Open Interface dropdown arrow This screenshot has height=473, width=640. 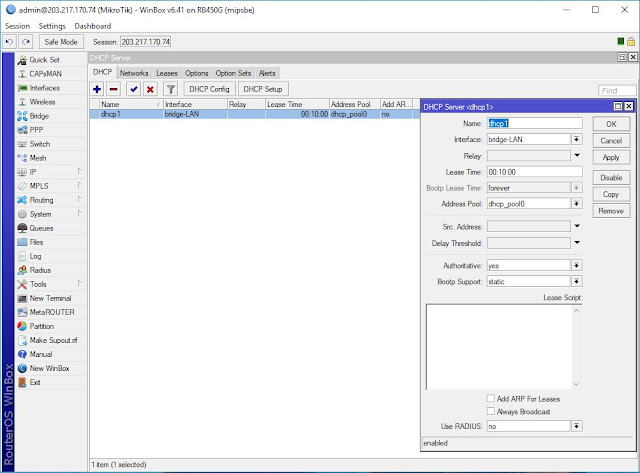click(x=576, y=139)
